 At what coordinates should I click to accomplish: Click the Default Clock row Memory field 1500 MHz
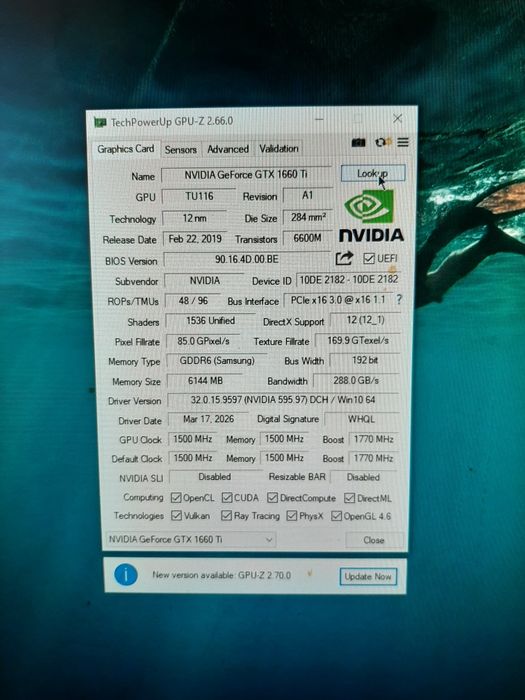pyautogui.click(x=284, y=458)
